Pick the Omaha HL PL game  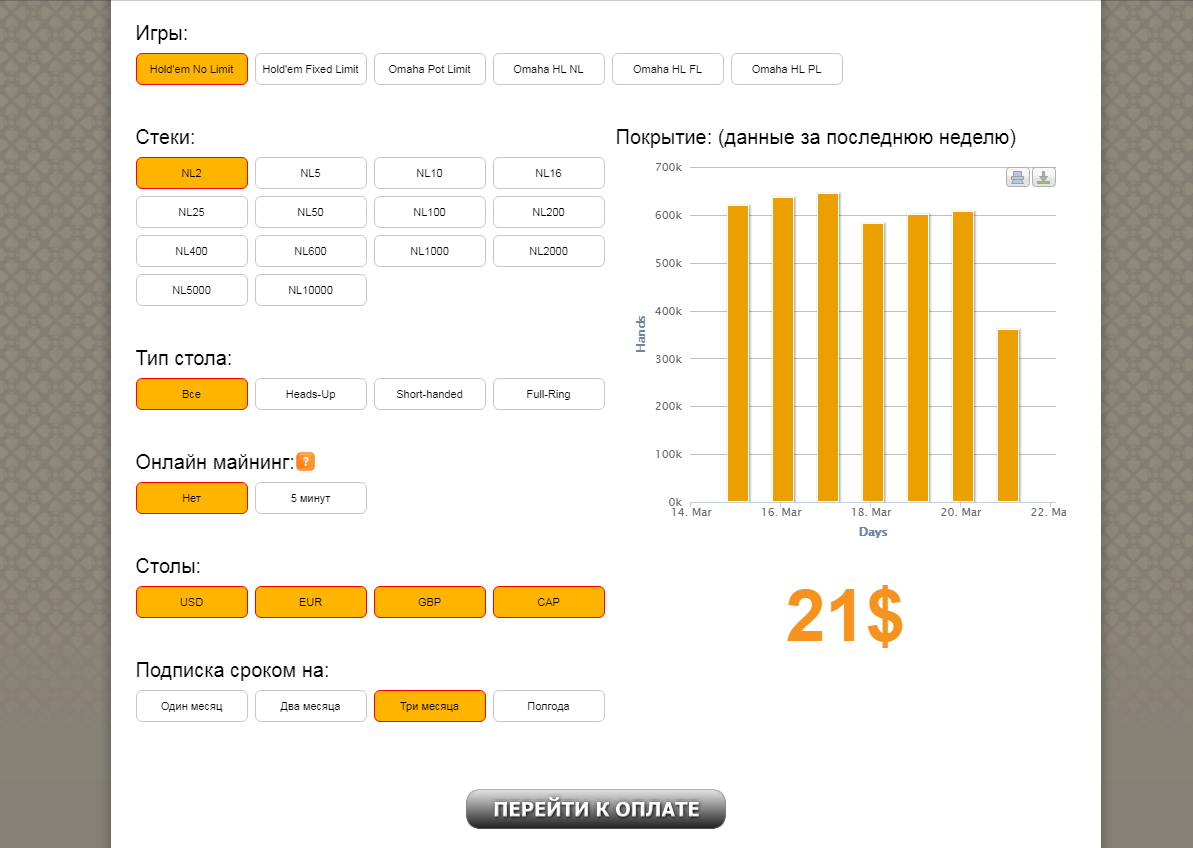click(x=787, y=69)
